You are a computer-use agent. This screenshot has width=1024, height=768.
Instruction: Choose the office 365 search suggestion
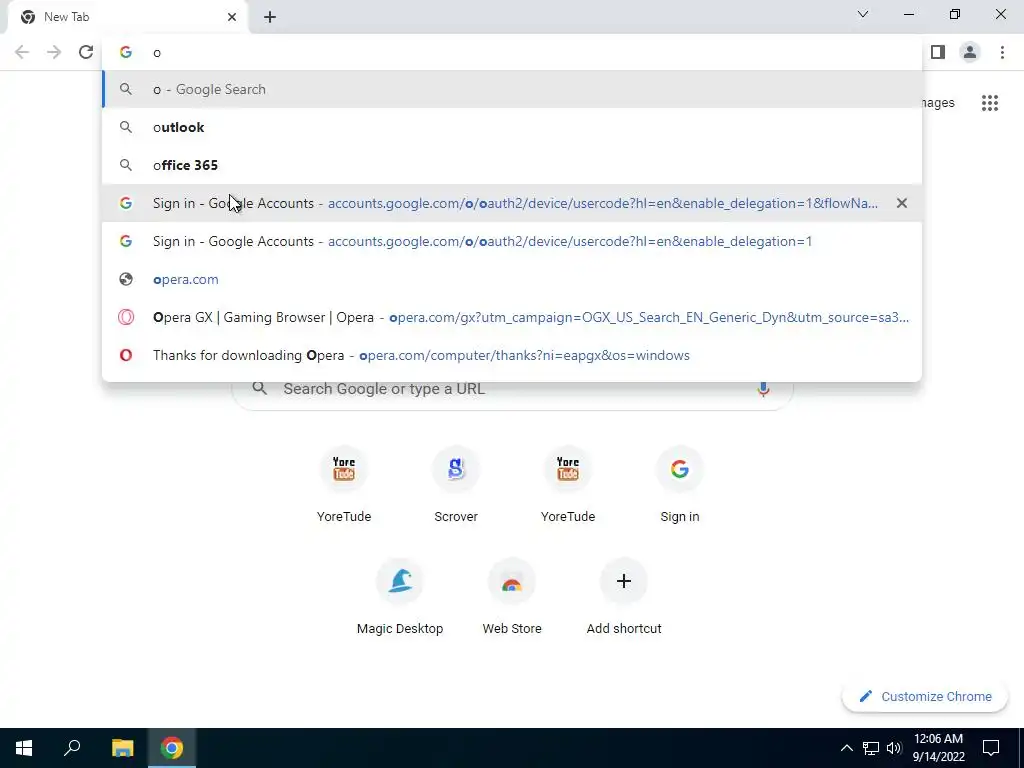click(x=512, y=165)
